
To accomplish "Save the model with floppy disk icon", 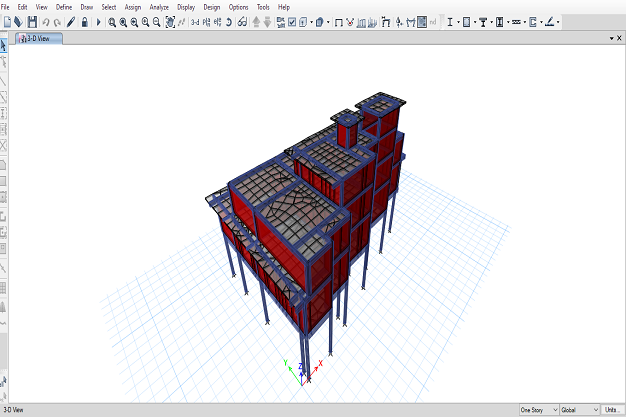I will 32,22.
